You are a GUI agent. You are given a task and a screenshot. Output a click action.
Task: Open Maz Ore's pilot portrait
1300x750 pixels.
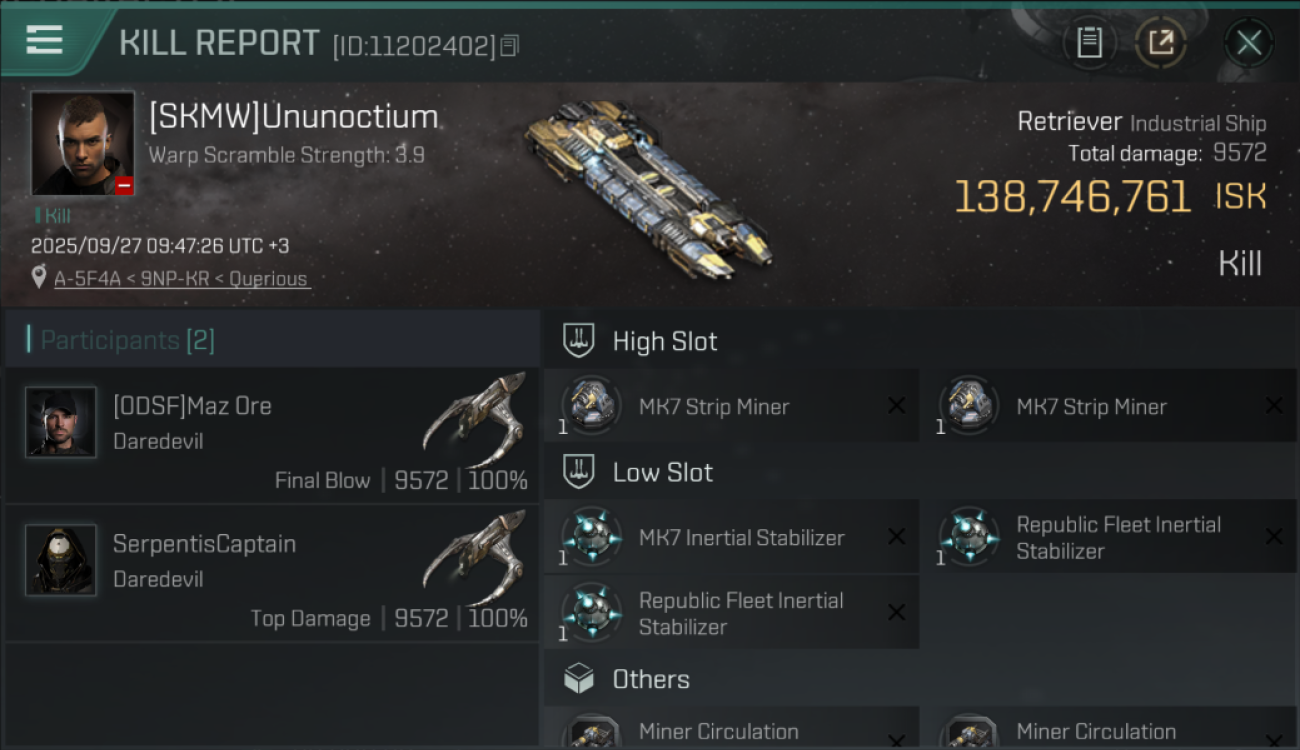pos(61,422)
